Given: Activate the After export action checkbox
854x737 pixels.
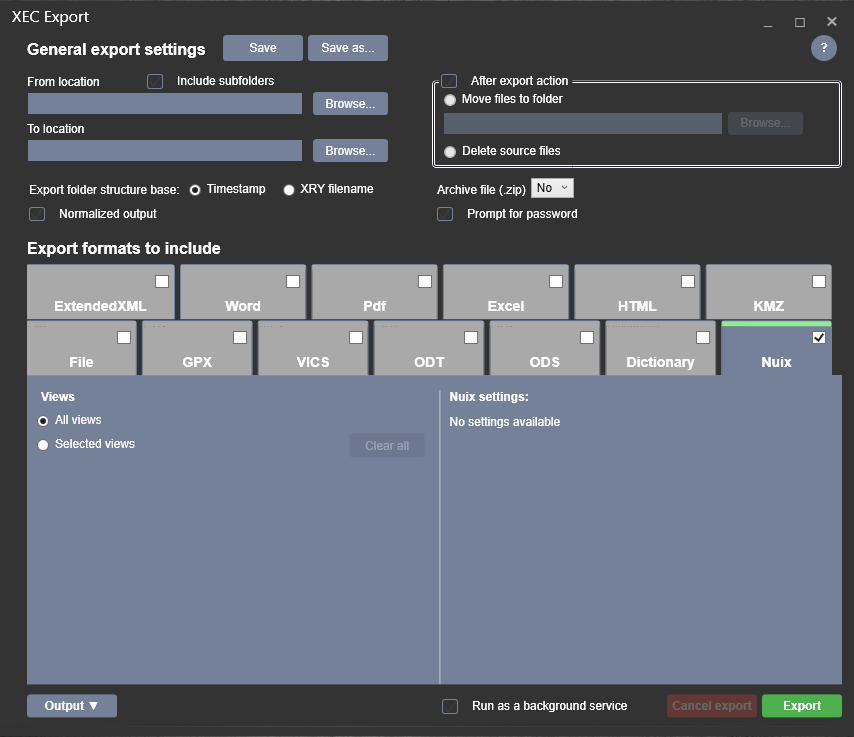Looking at the screenshot, I should coord(448,81).
